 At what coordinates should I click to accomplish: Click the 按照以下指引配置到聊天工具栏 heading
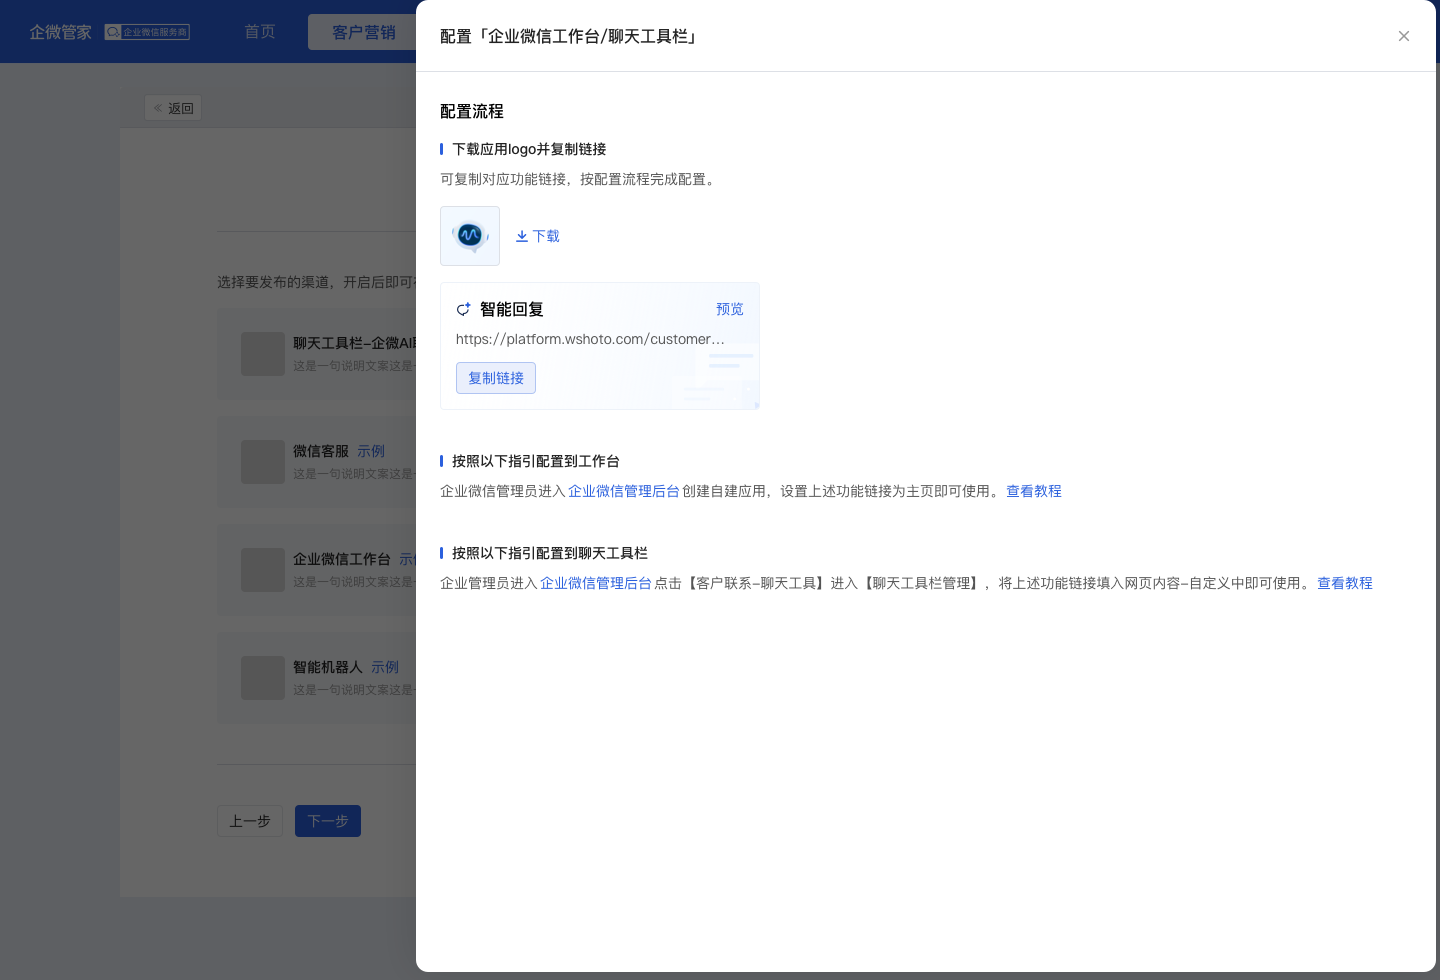(550, 553)
